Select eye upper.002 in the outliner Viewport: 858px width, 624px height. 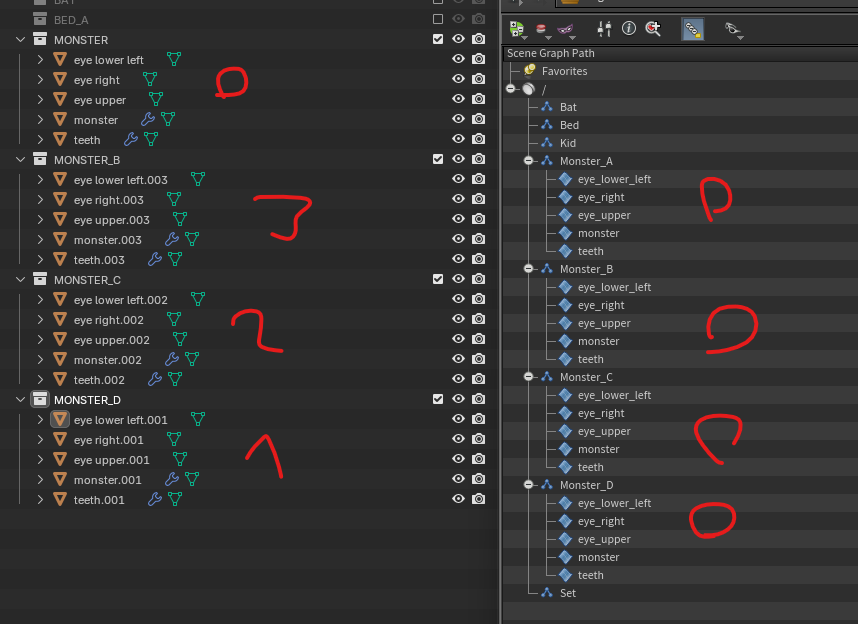[x=112, y=340]
